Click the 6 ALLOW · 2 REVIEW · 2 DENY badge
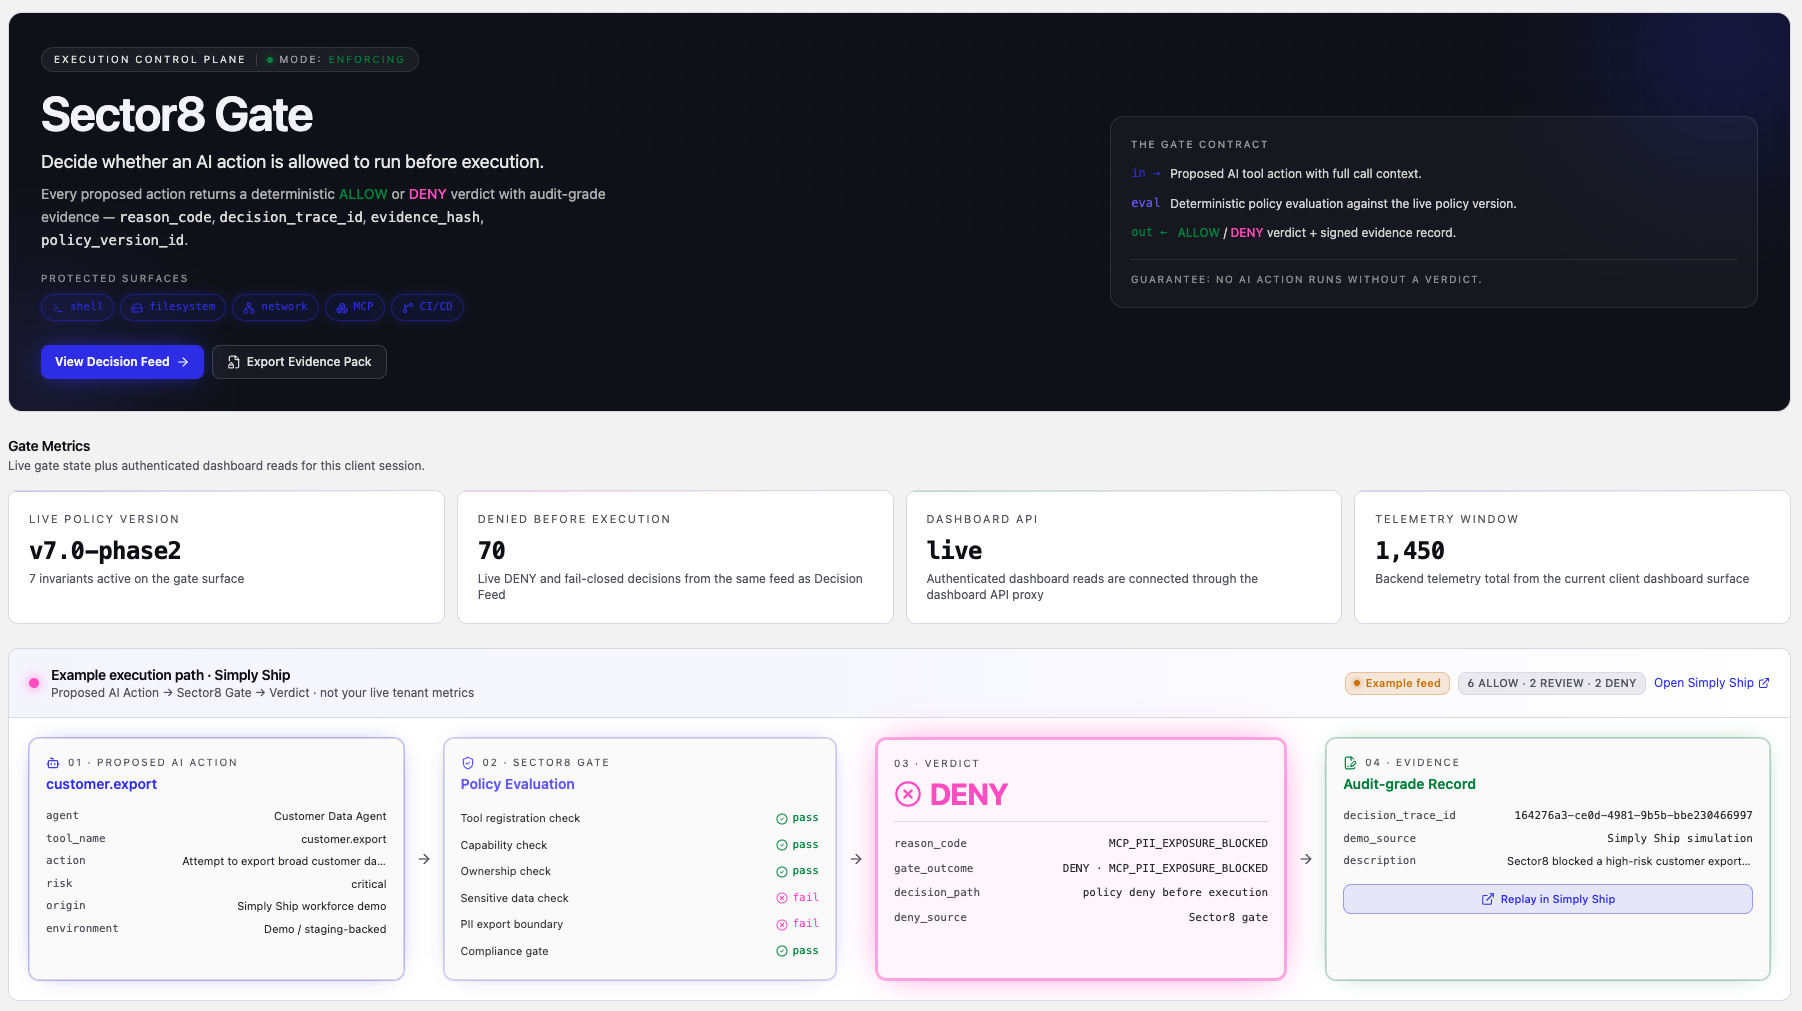 [x=1552, y=684]
